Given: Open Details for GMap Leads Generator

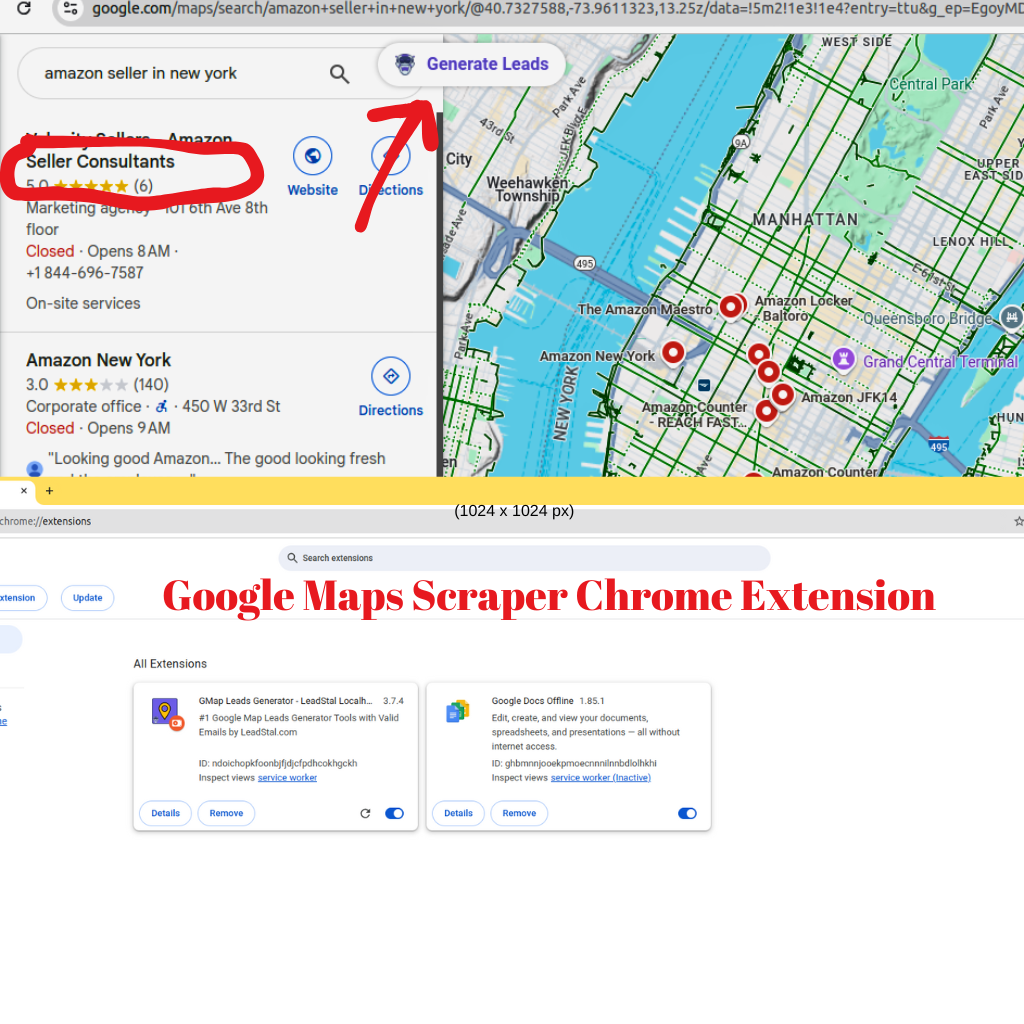Looking at the screenshot, I should 165,814.
